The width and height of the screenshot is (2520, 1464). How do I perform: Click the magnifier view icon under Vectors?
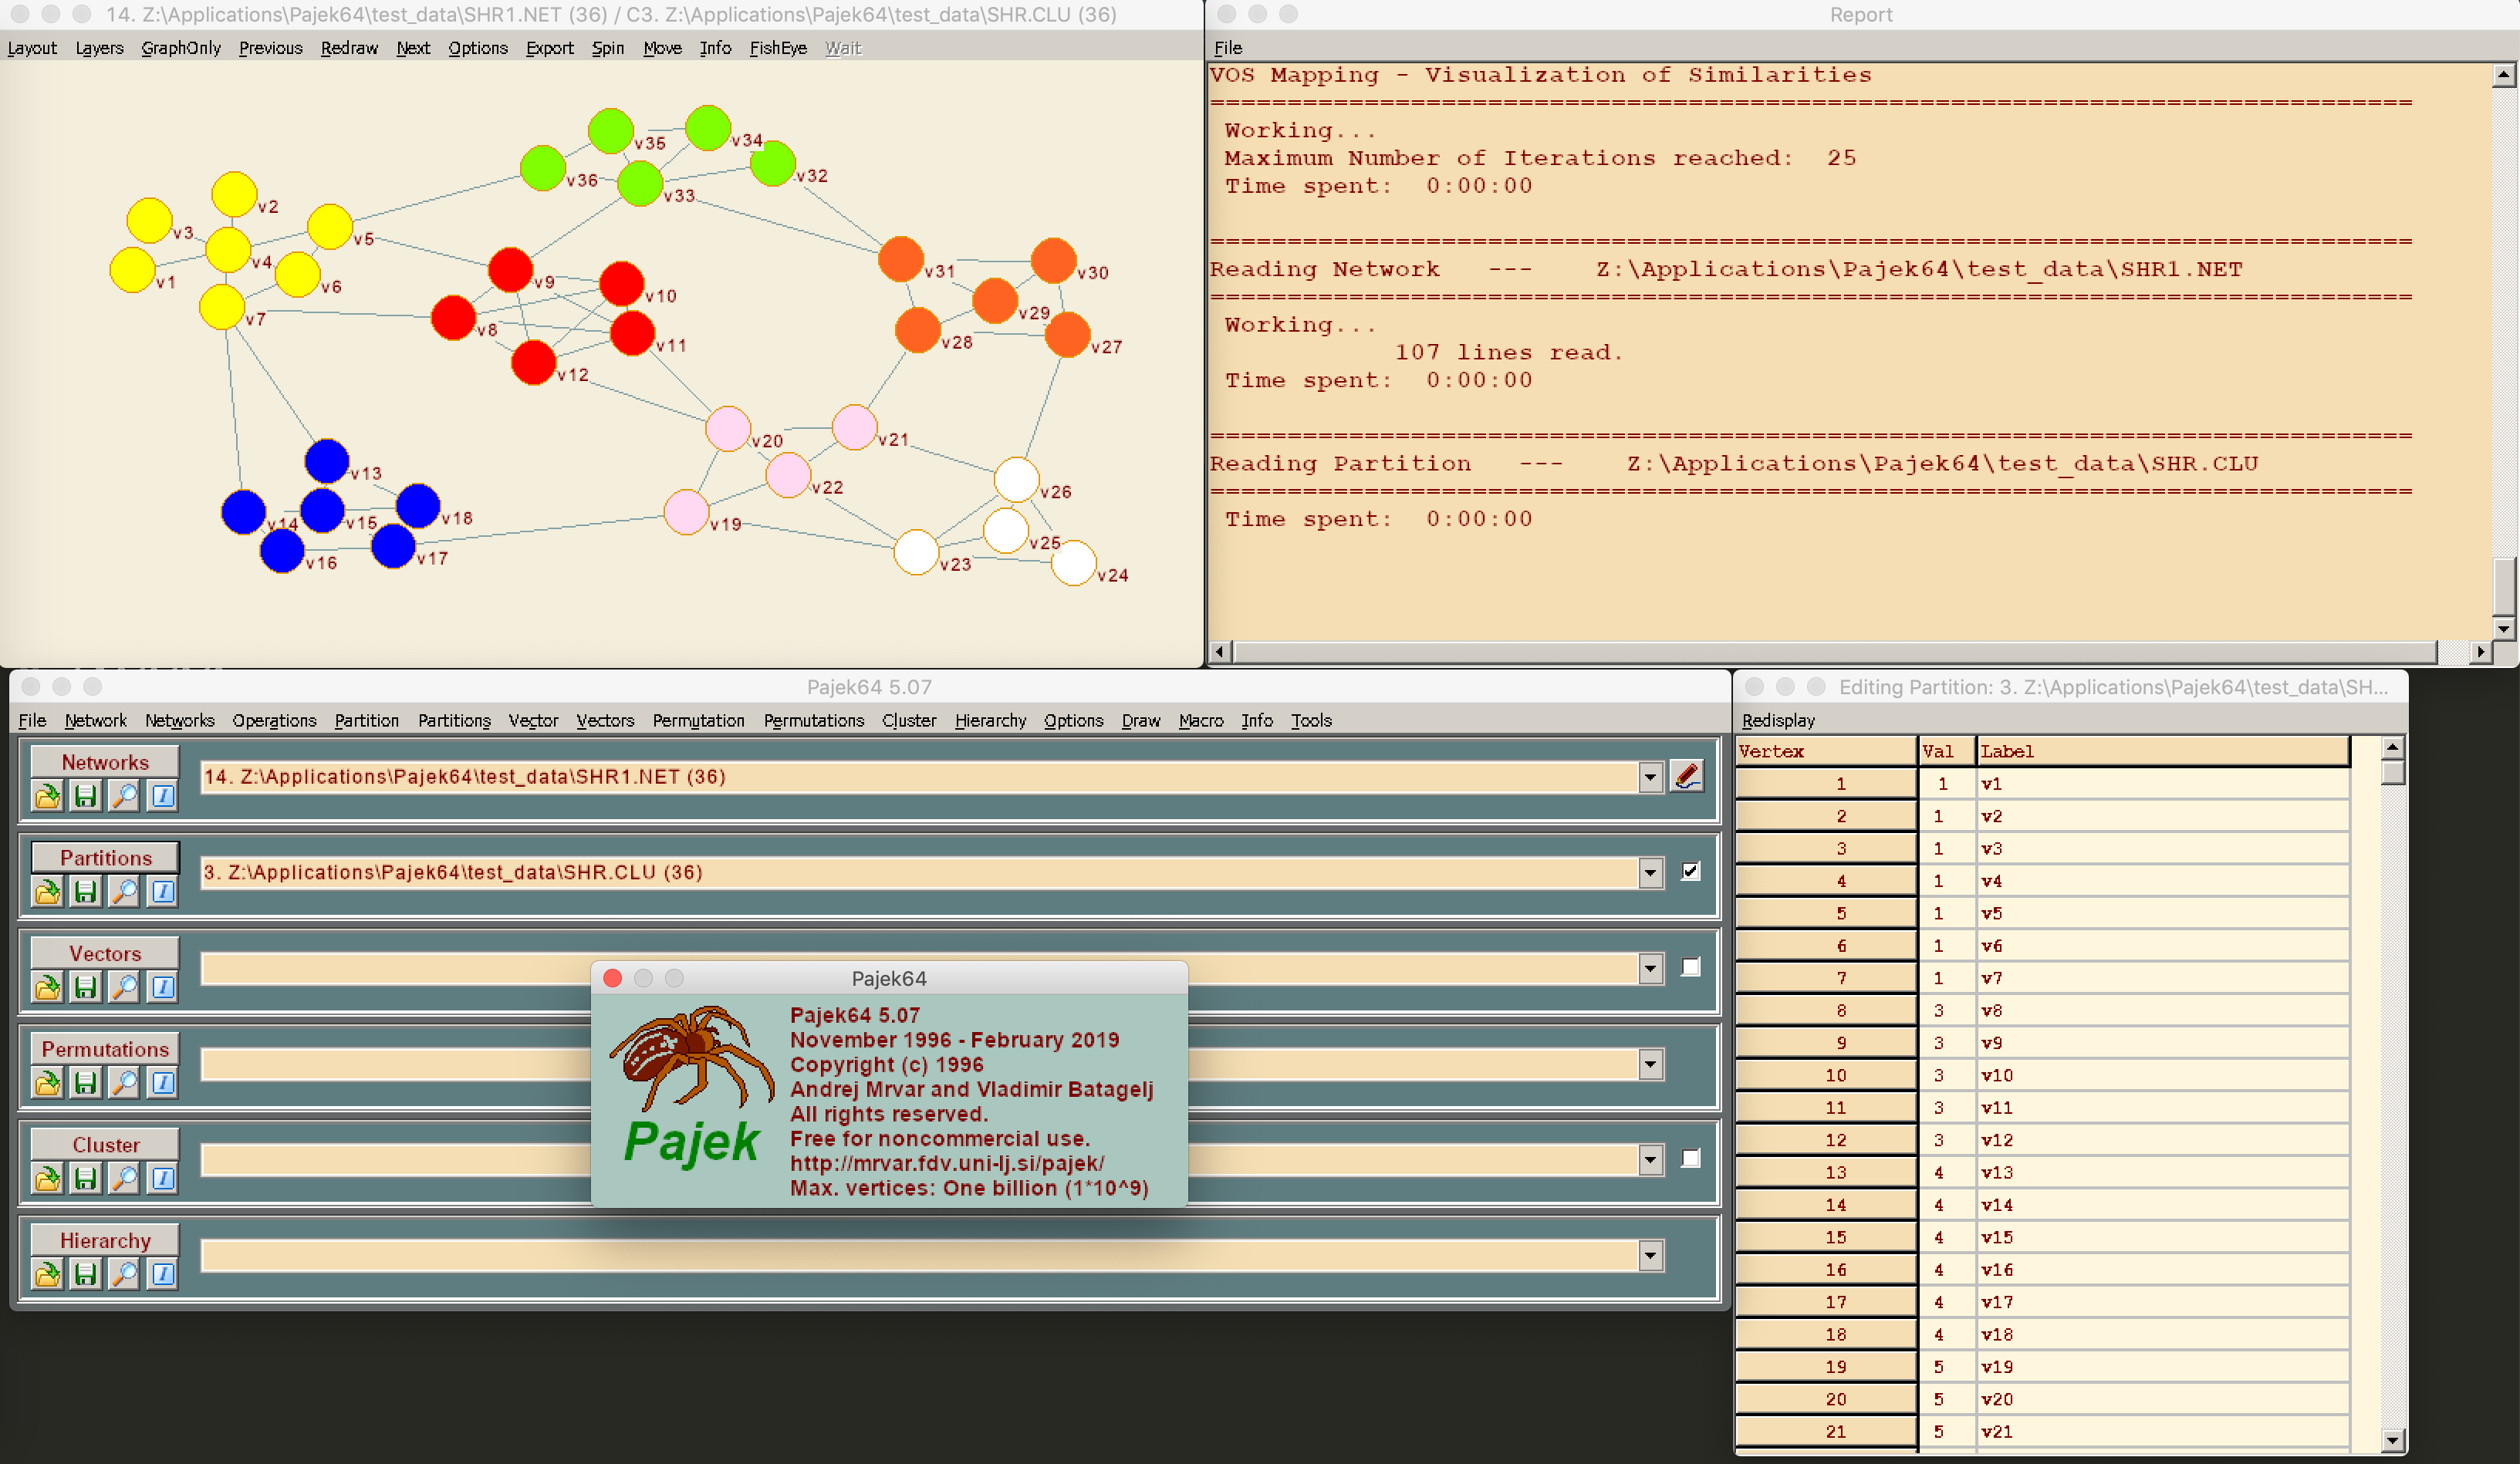124,987
